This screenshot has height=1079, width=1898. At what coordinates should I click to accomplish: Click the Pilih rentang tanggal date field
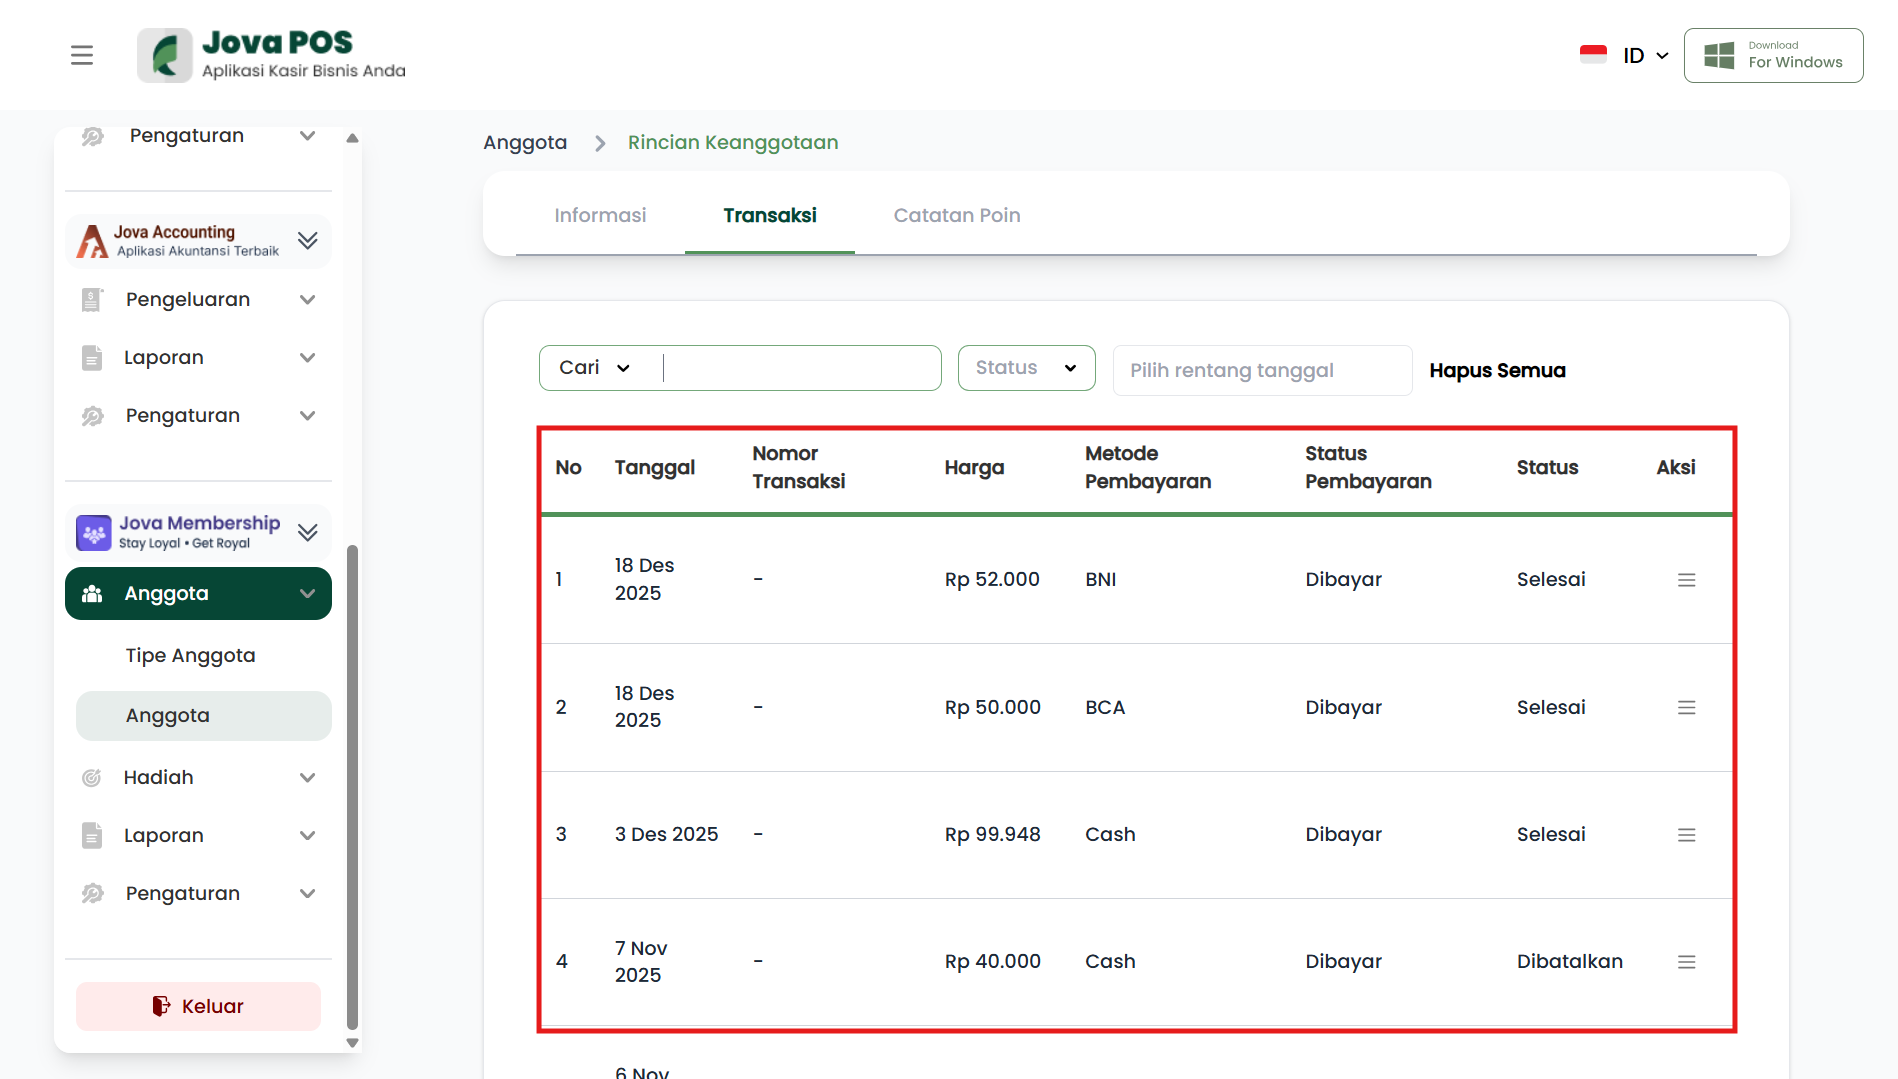pyautogui.click(x=1261, y=371)
